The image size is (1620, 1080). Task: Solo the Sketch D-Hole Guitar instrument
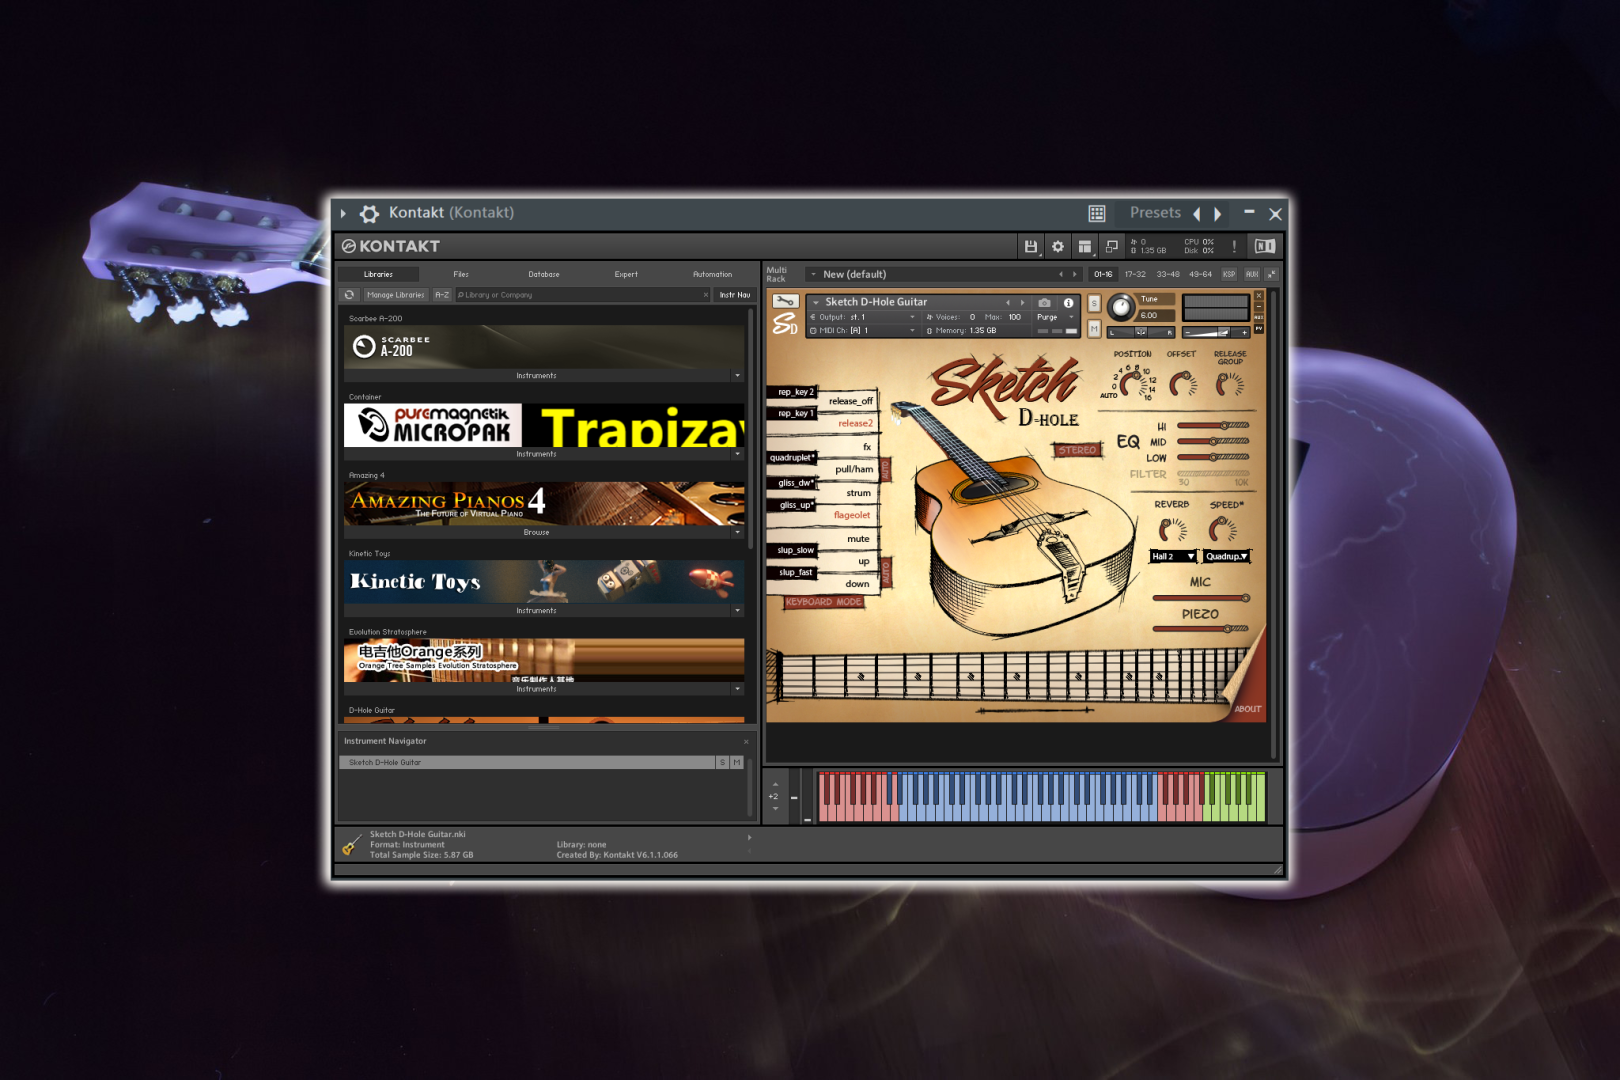pos(1094,302)
